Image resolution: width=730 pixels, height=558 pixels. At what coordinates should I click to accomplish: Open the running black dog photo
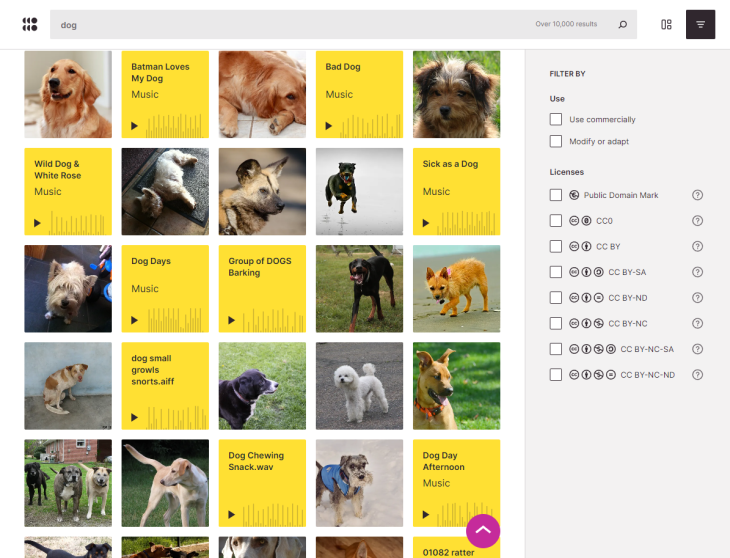click(x=359, y=191)
